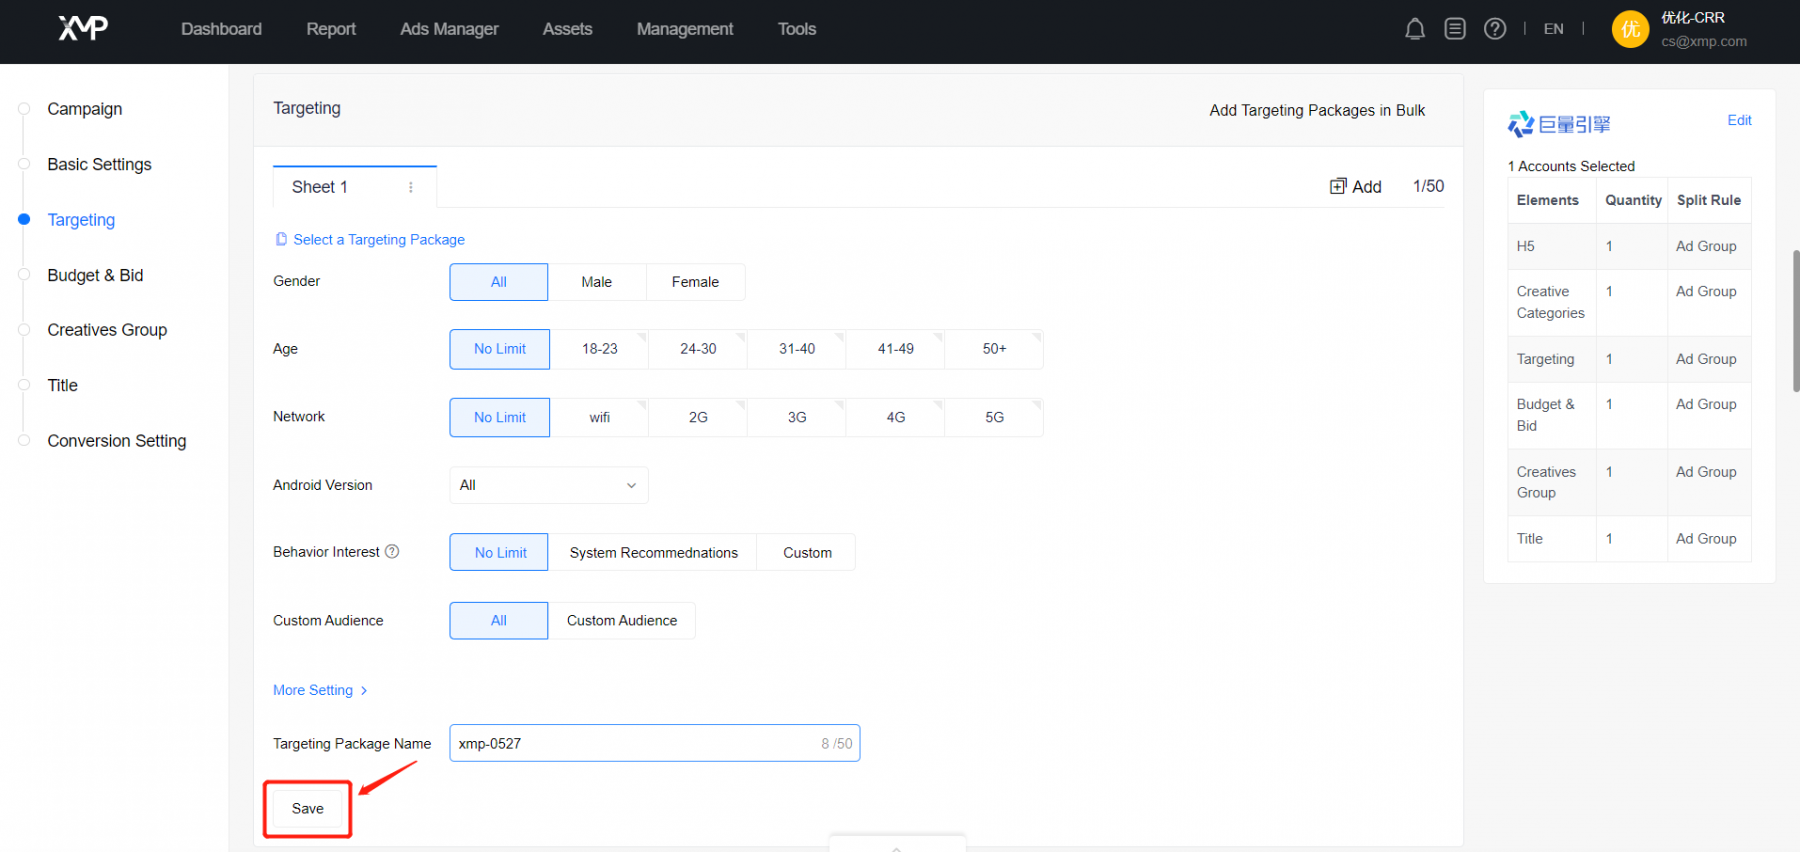Click the XMP logo icon
The width and height of the screenshot is (1800, 852).
[x=83, y=28]
